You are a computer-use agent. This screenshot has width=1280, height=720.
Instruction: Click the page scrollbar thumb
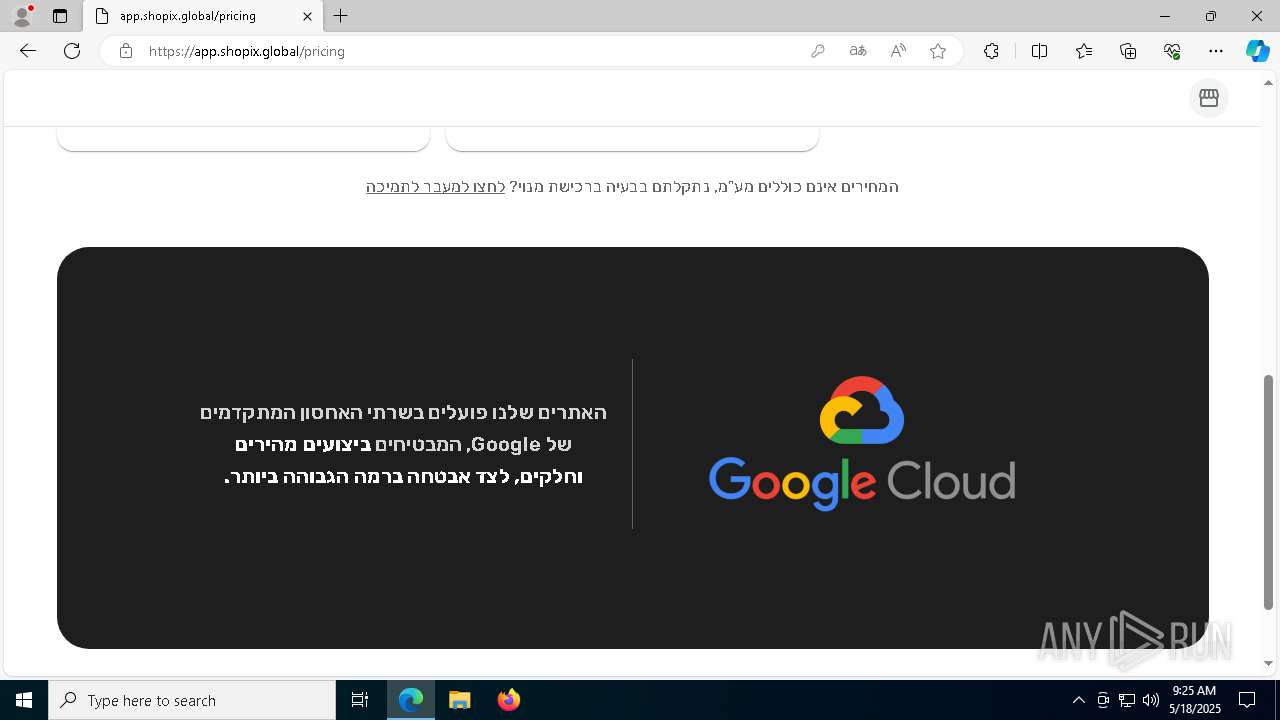[x=1269, y=492]
